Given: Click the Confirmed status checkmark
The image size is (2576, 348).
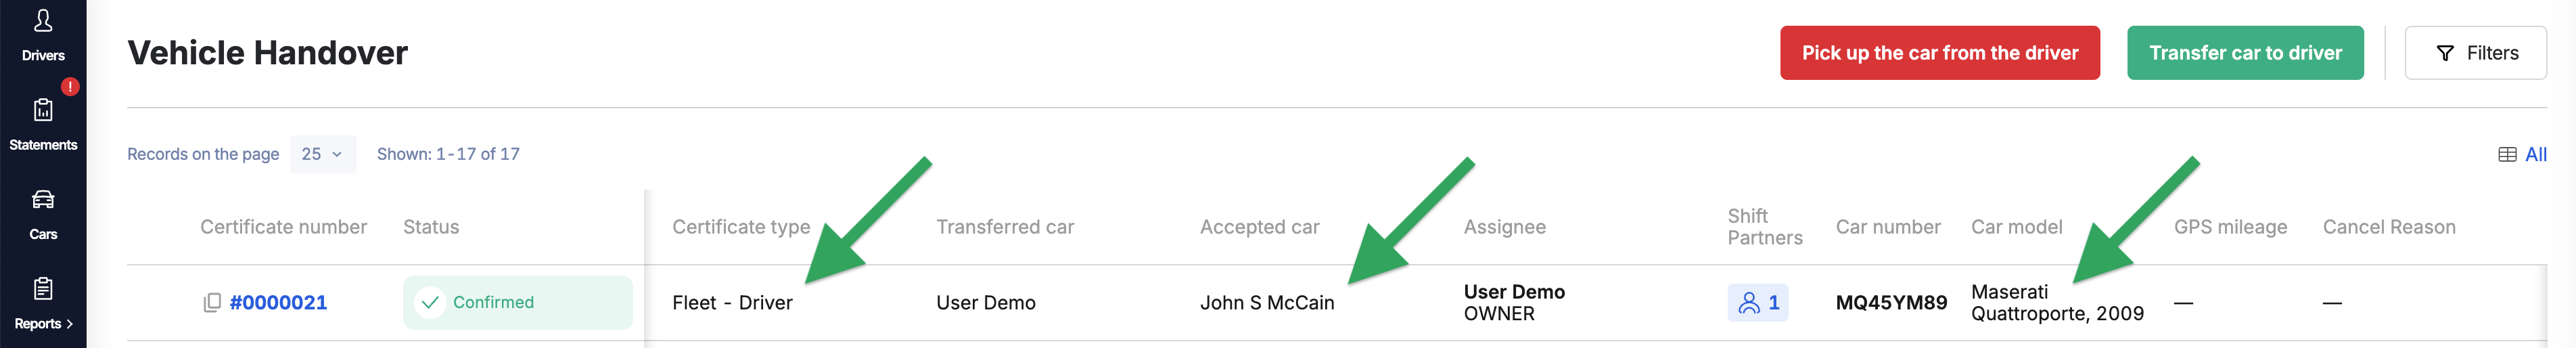Looking at the screenshot, I should (430, 302).
